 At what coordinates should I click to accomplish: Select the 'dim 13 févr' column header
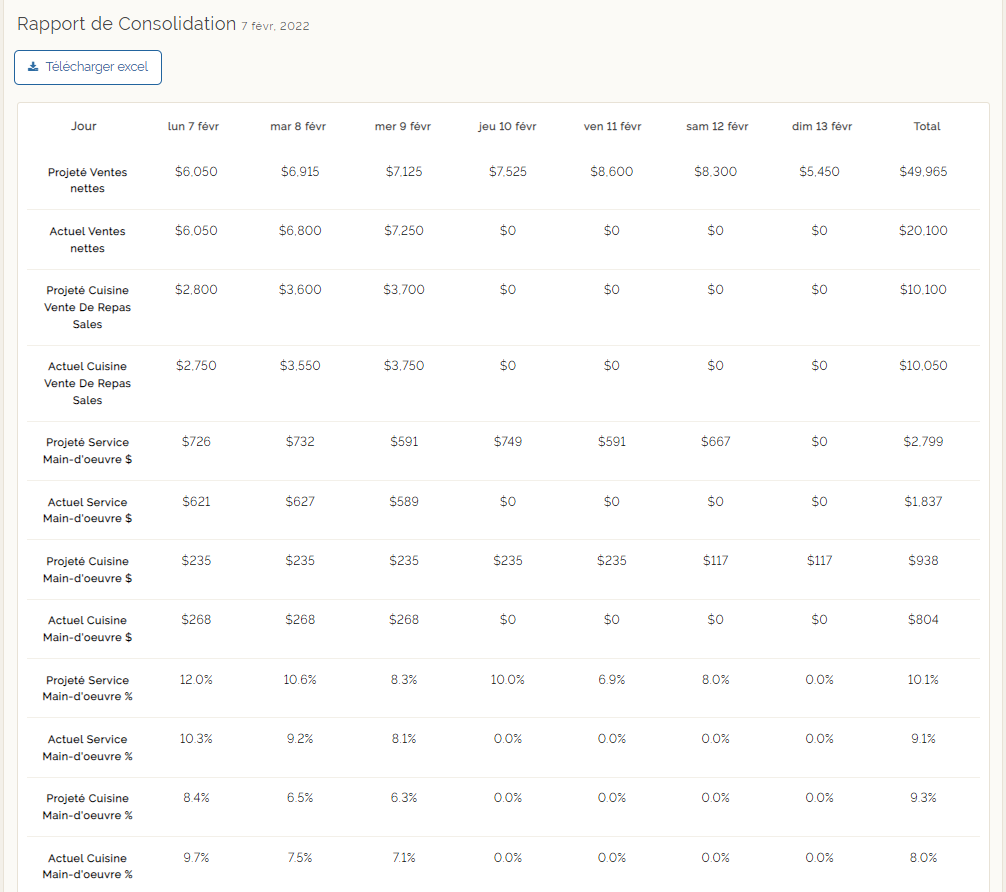point(820,126)
